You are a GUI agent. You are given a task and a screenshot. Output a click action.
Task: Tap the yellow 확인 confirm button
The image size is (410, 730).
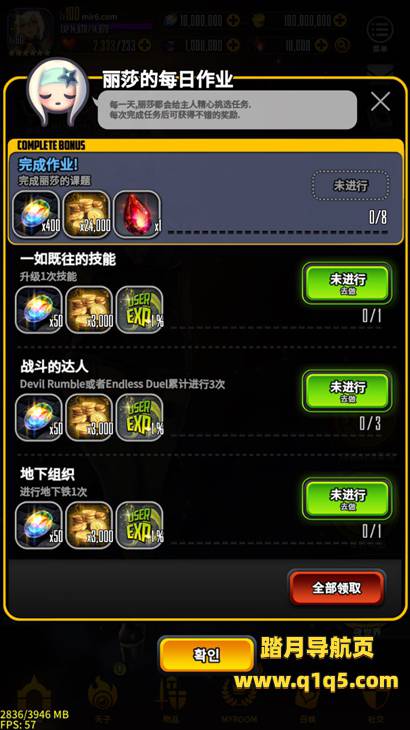coord(207,655)
